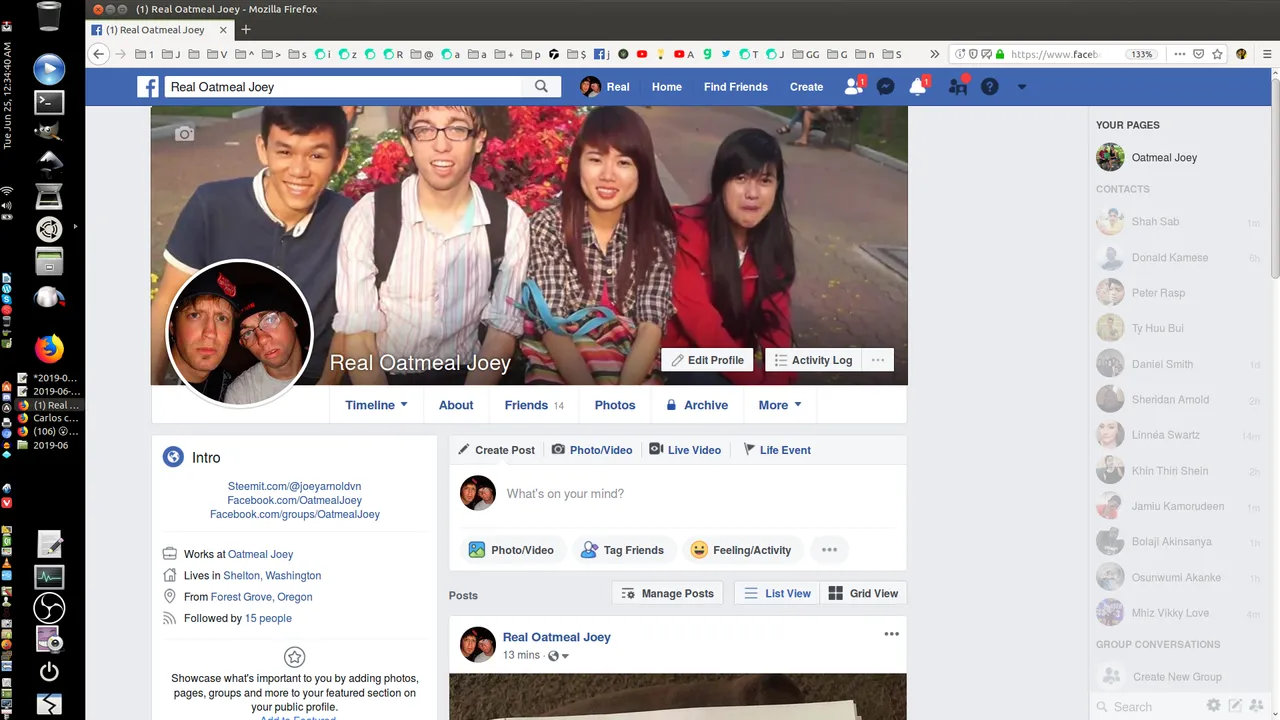Click the Facebook logo icon

coord(148,87)
